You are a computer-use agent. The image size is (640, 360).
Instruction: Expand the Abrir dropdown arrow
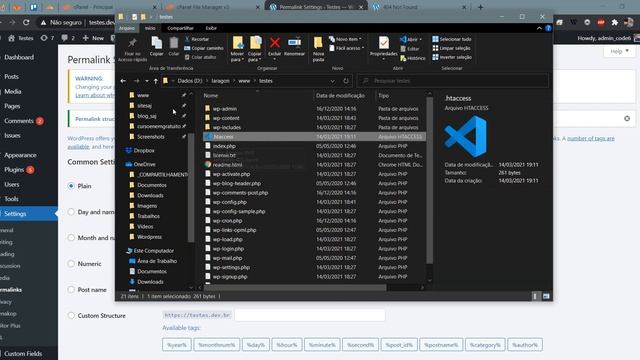pyautogui.click(x=421, y=40)
